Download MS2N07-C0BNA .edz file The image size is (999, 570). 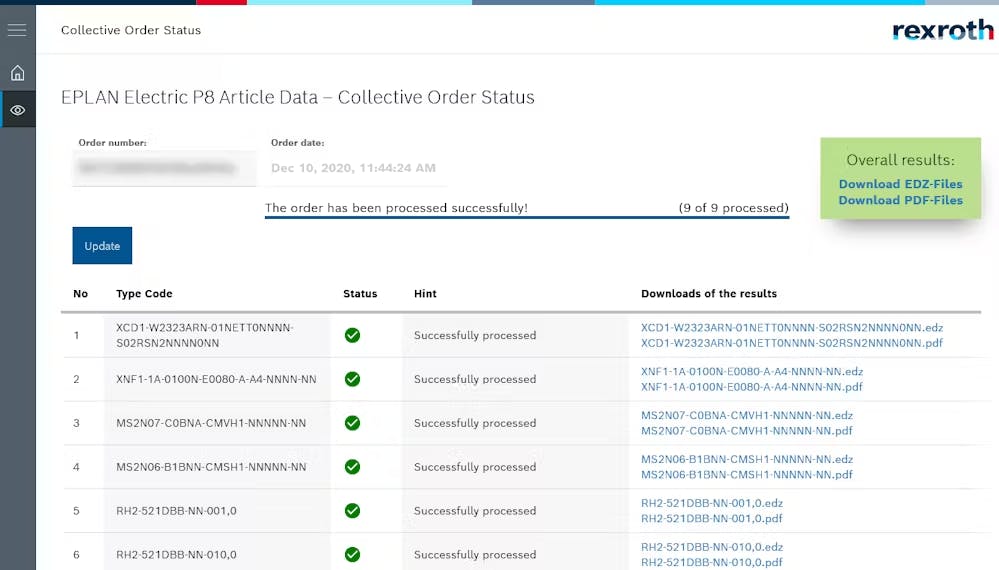(747, 415)
